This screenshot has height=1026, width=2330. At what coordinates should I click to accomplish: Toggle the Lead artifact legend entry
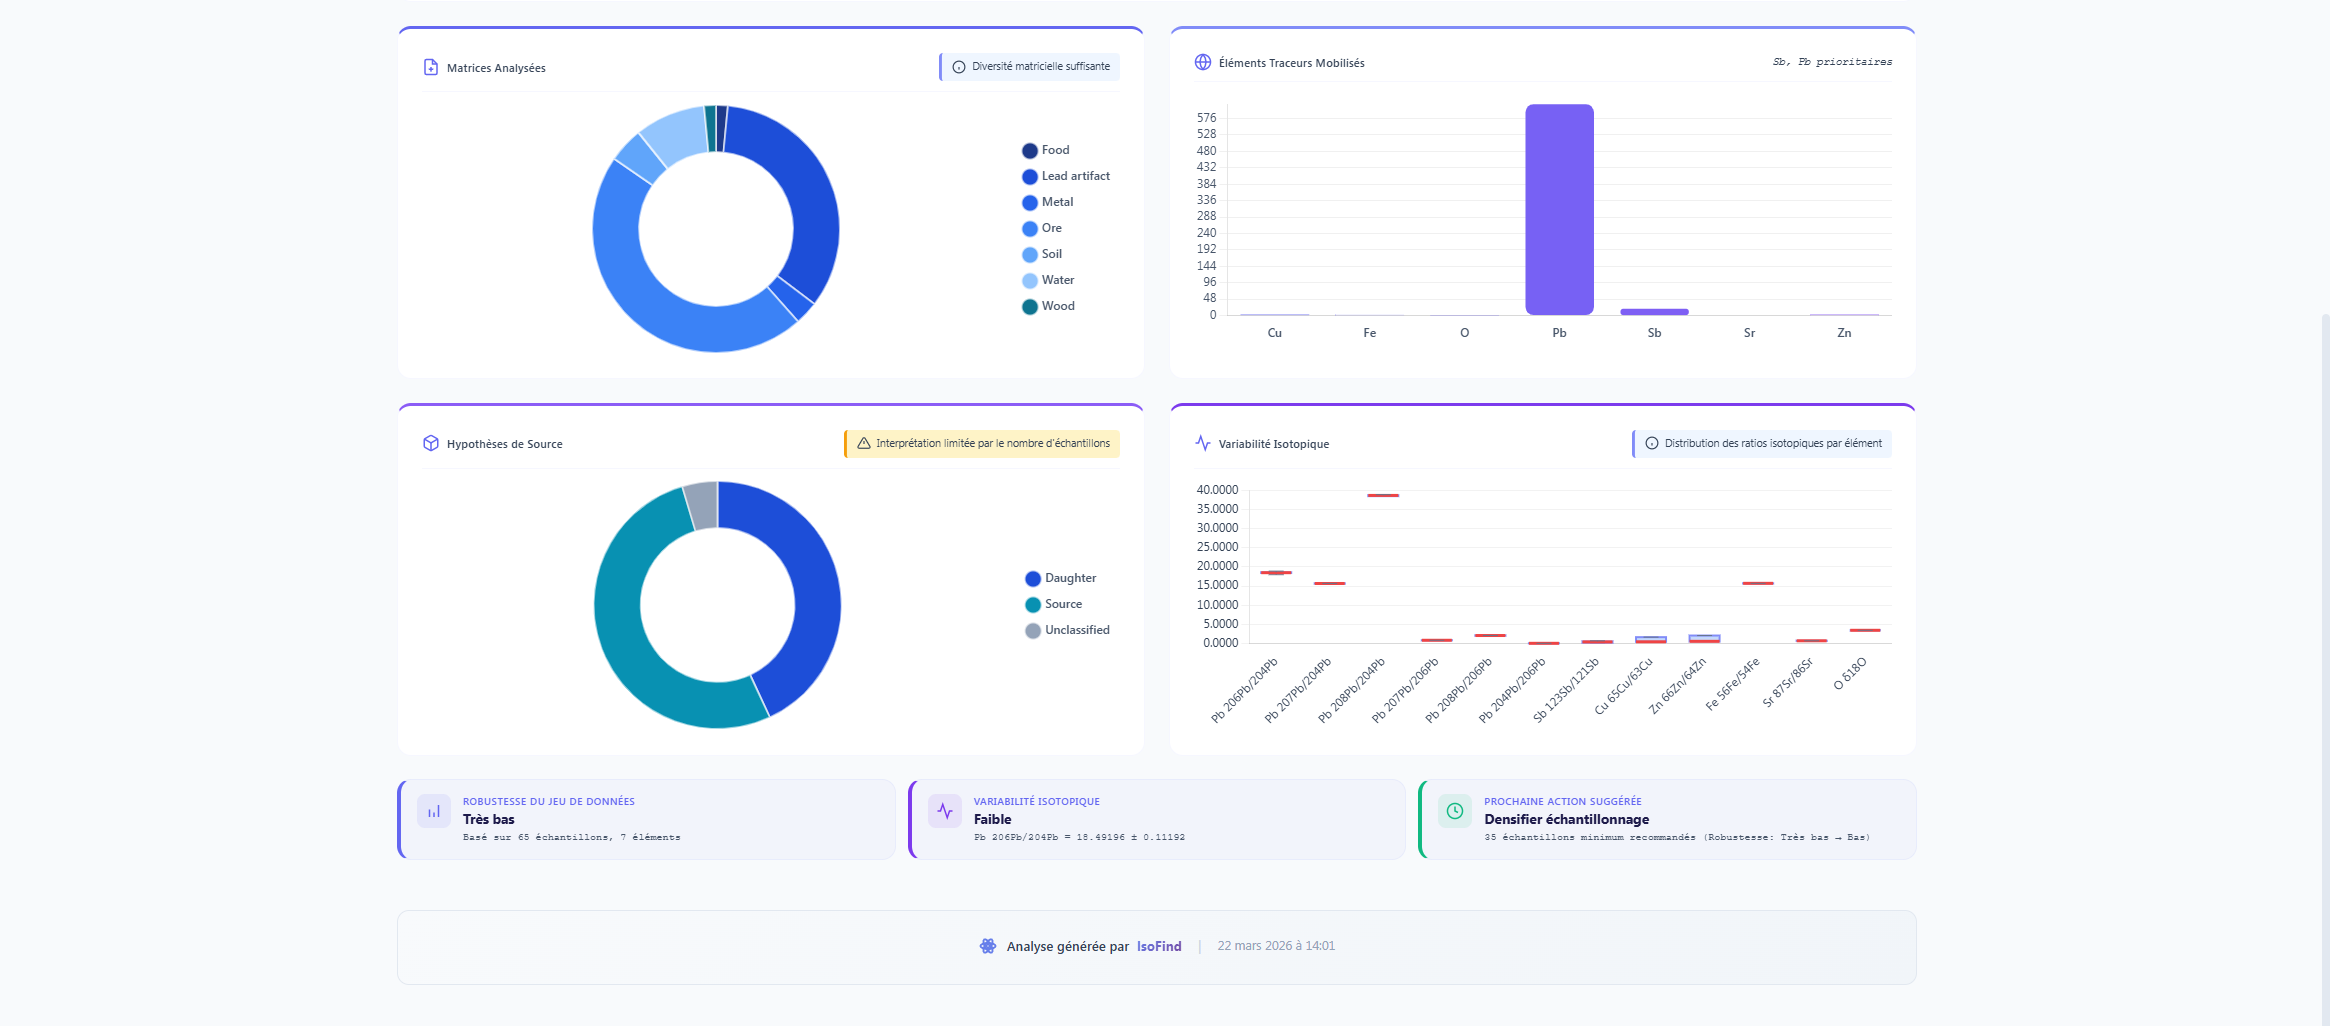[1075, 175]
